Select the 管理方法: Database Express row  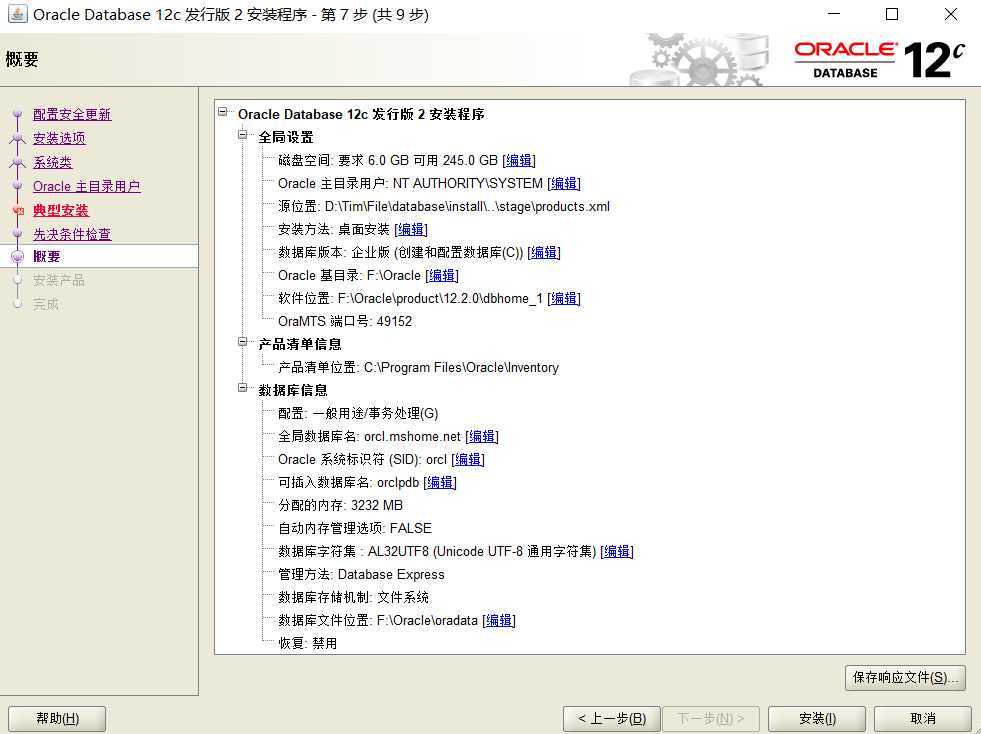(x=361, y=575)
